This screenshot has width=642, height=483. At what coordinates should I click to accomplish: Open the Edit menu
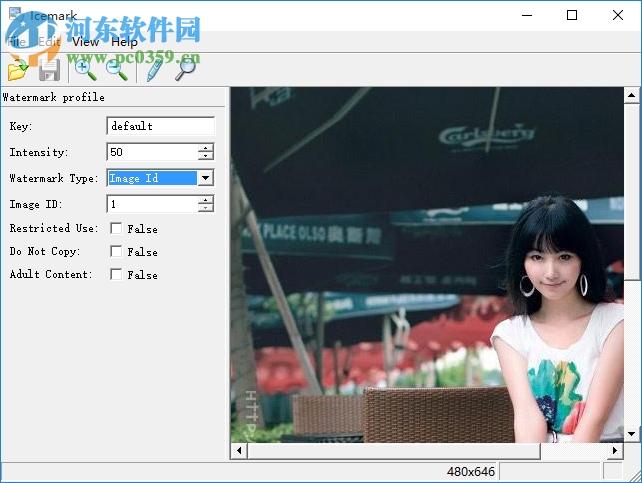[50, 42]
